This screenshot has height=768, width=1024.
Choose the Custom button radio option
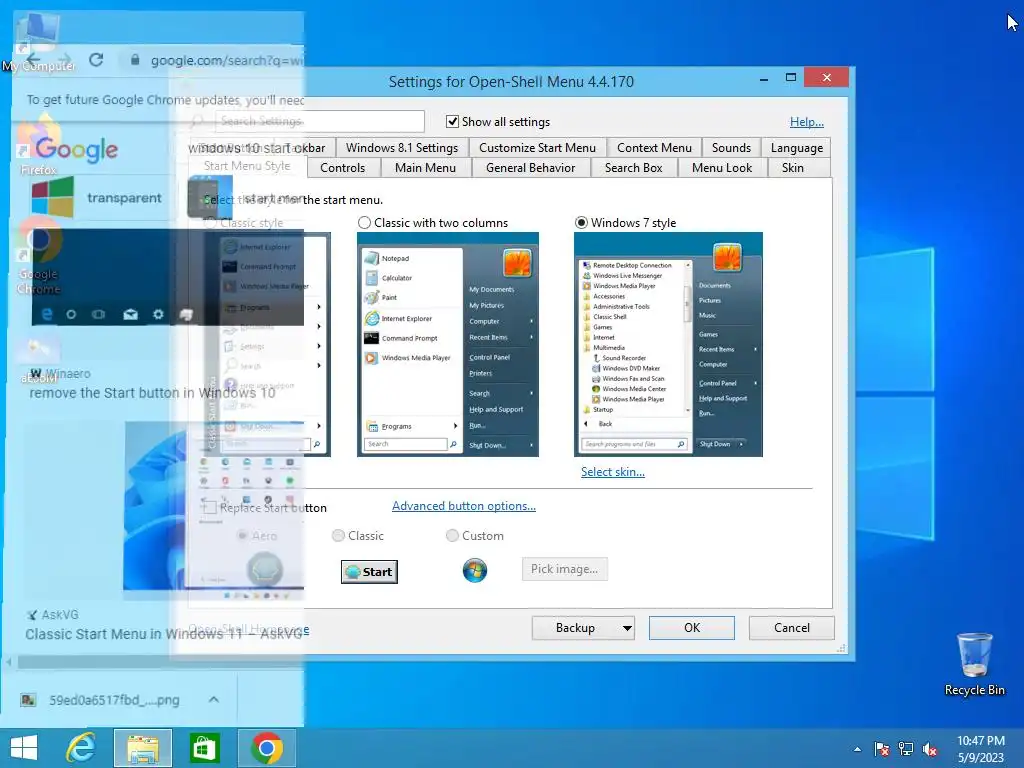click(452, 536)
